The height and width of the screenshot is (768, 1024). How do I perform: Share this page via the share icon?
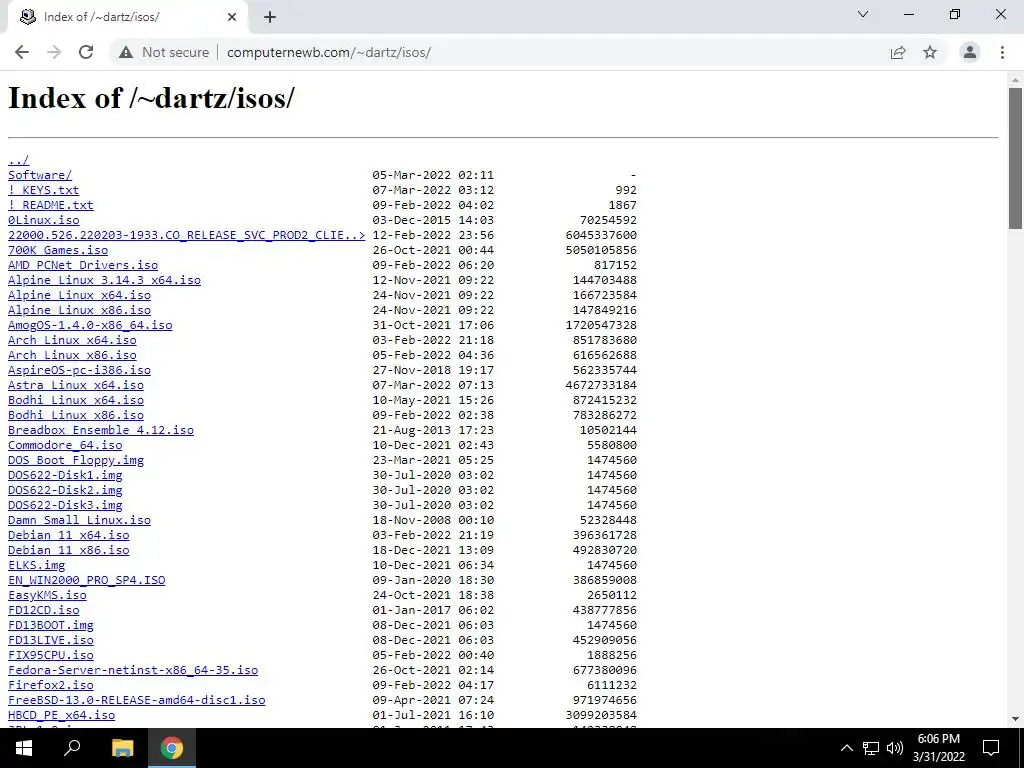coord(898,52)
